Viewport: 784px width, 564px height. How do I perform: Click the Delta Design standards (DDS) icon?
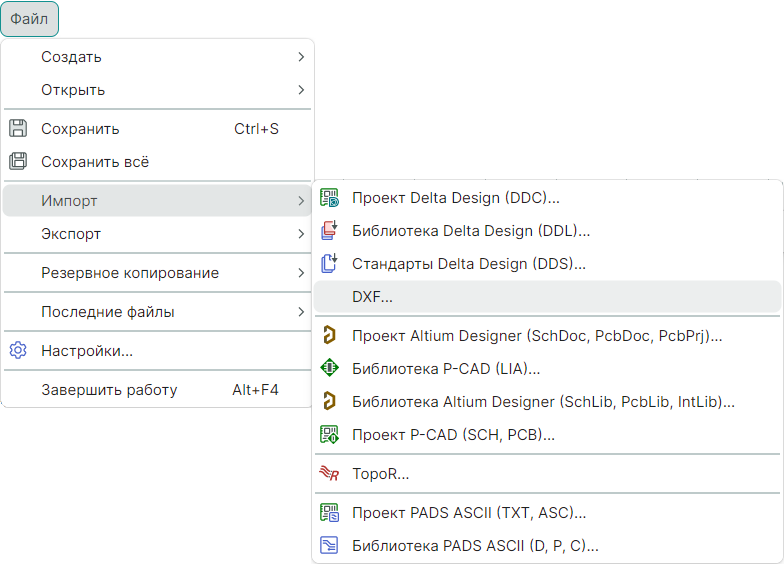[329, 264]
